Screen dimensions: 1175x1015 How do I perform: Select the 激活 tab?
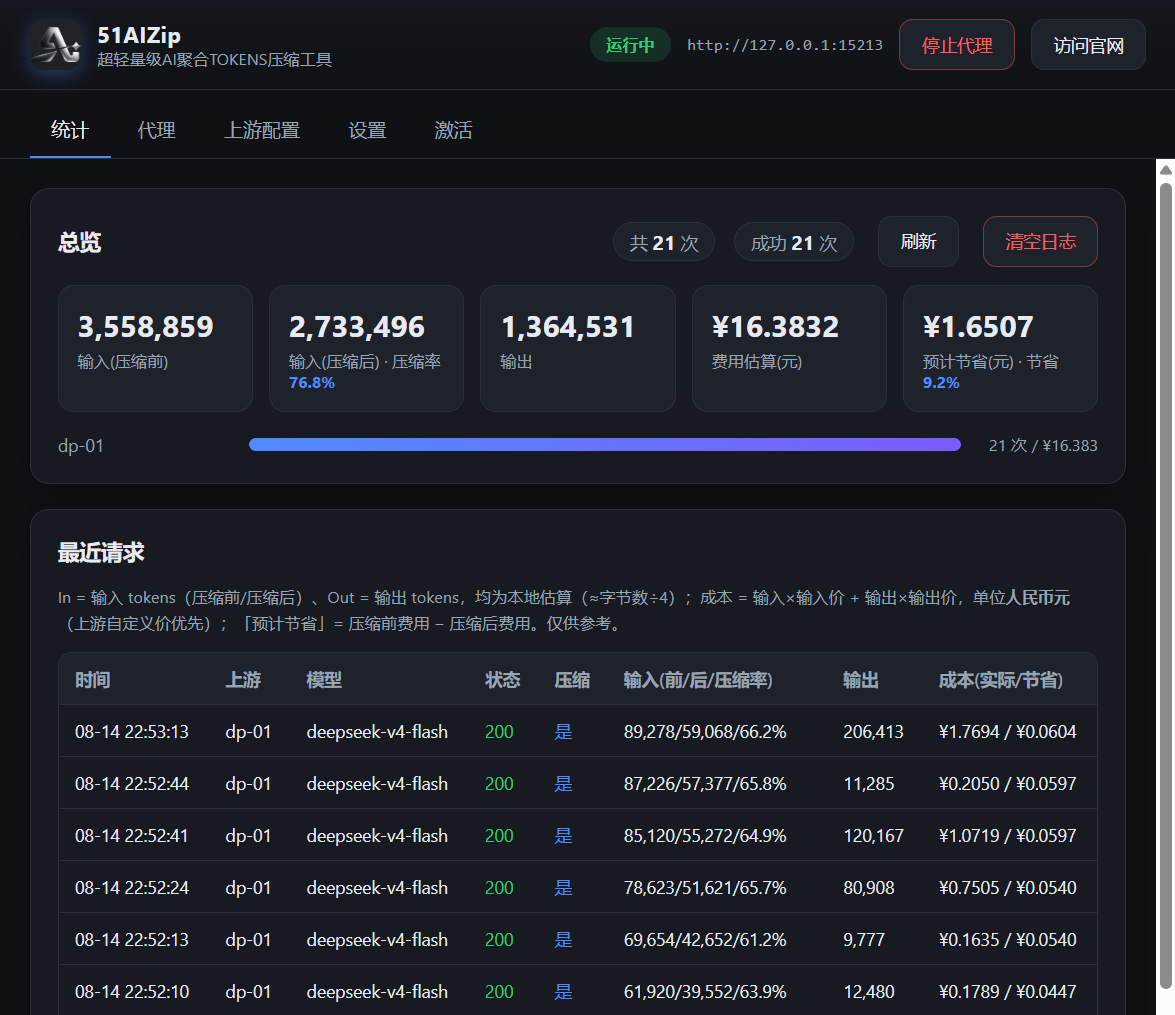[453, 130]
